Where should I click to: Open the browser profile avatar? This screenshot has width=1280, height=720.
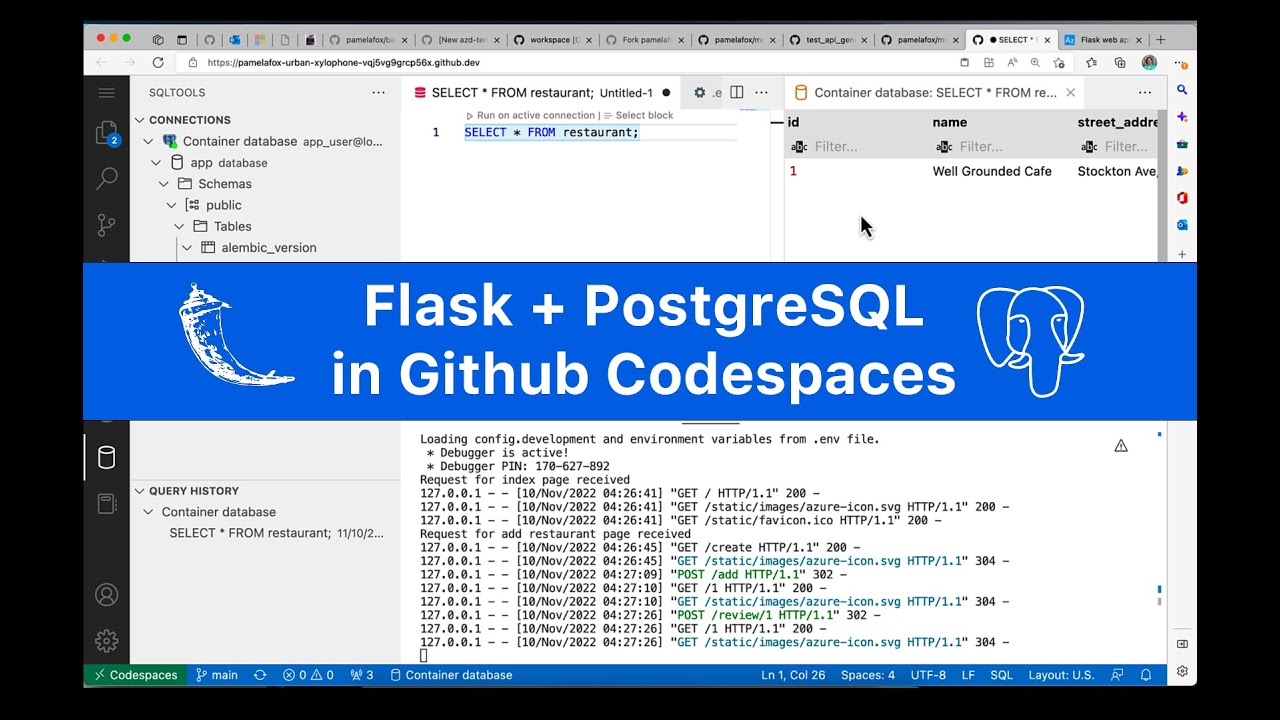[1149, 62]
